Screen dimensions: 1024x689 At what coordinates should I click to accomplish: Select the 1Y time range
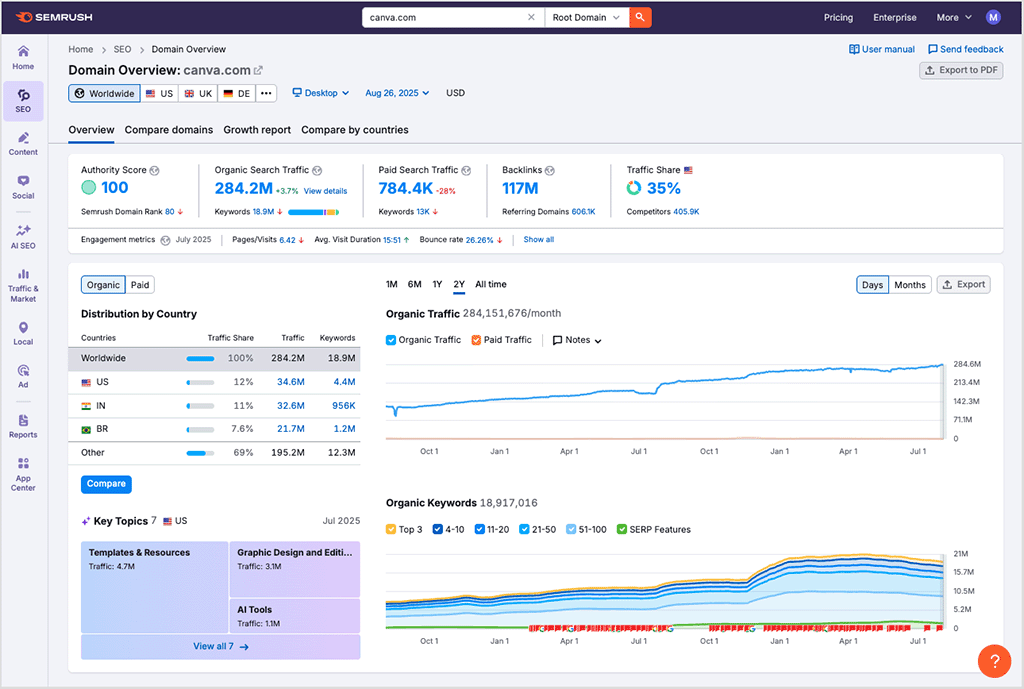coord(437,285)
